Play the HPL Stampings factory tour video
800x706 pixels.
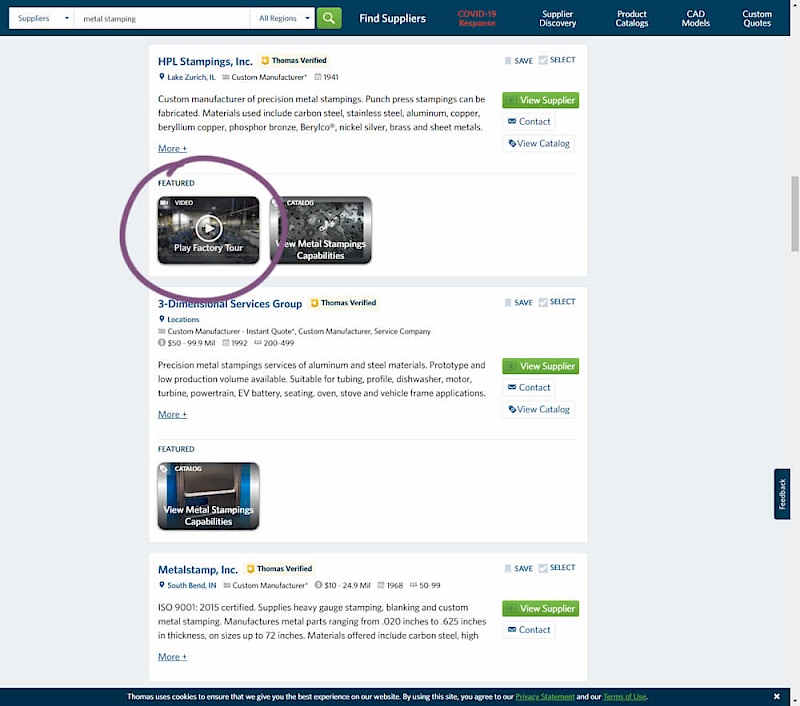point(208,229)
